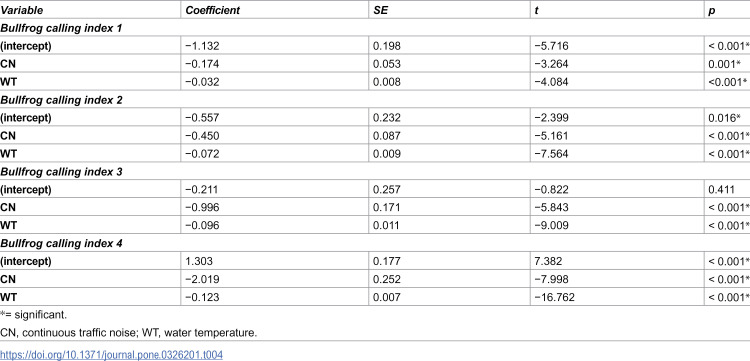The image size is (750, 361).
Task: Click the p column header
Action: [x=712, y=11]
